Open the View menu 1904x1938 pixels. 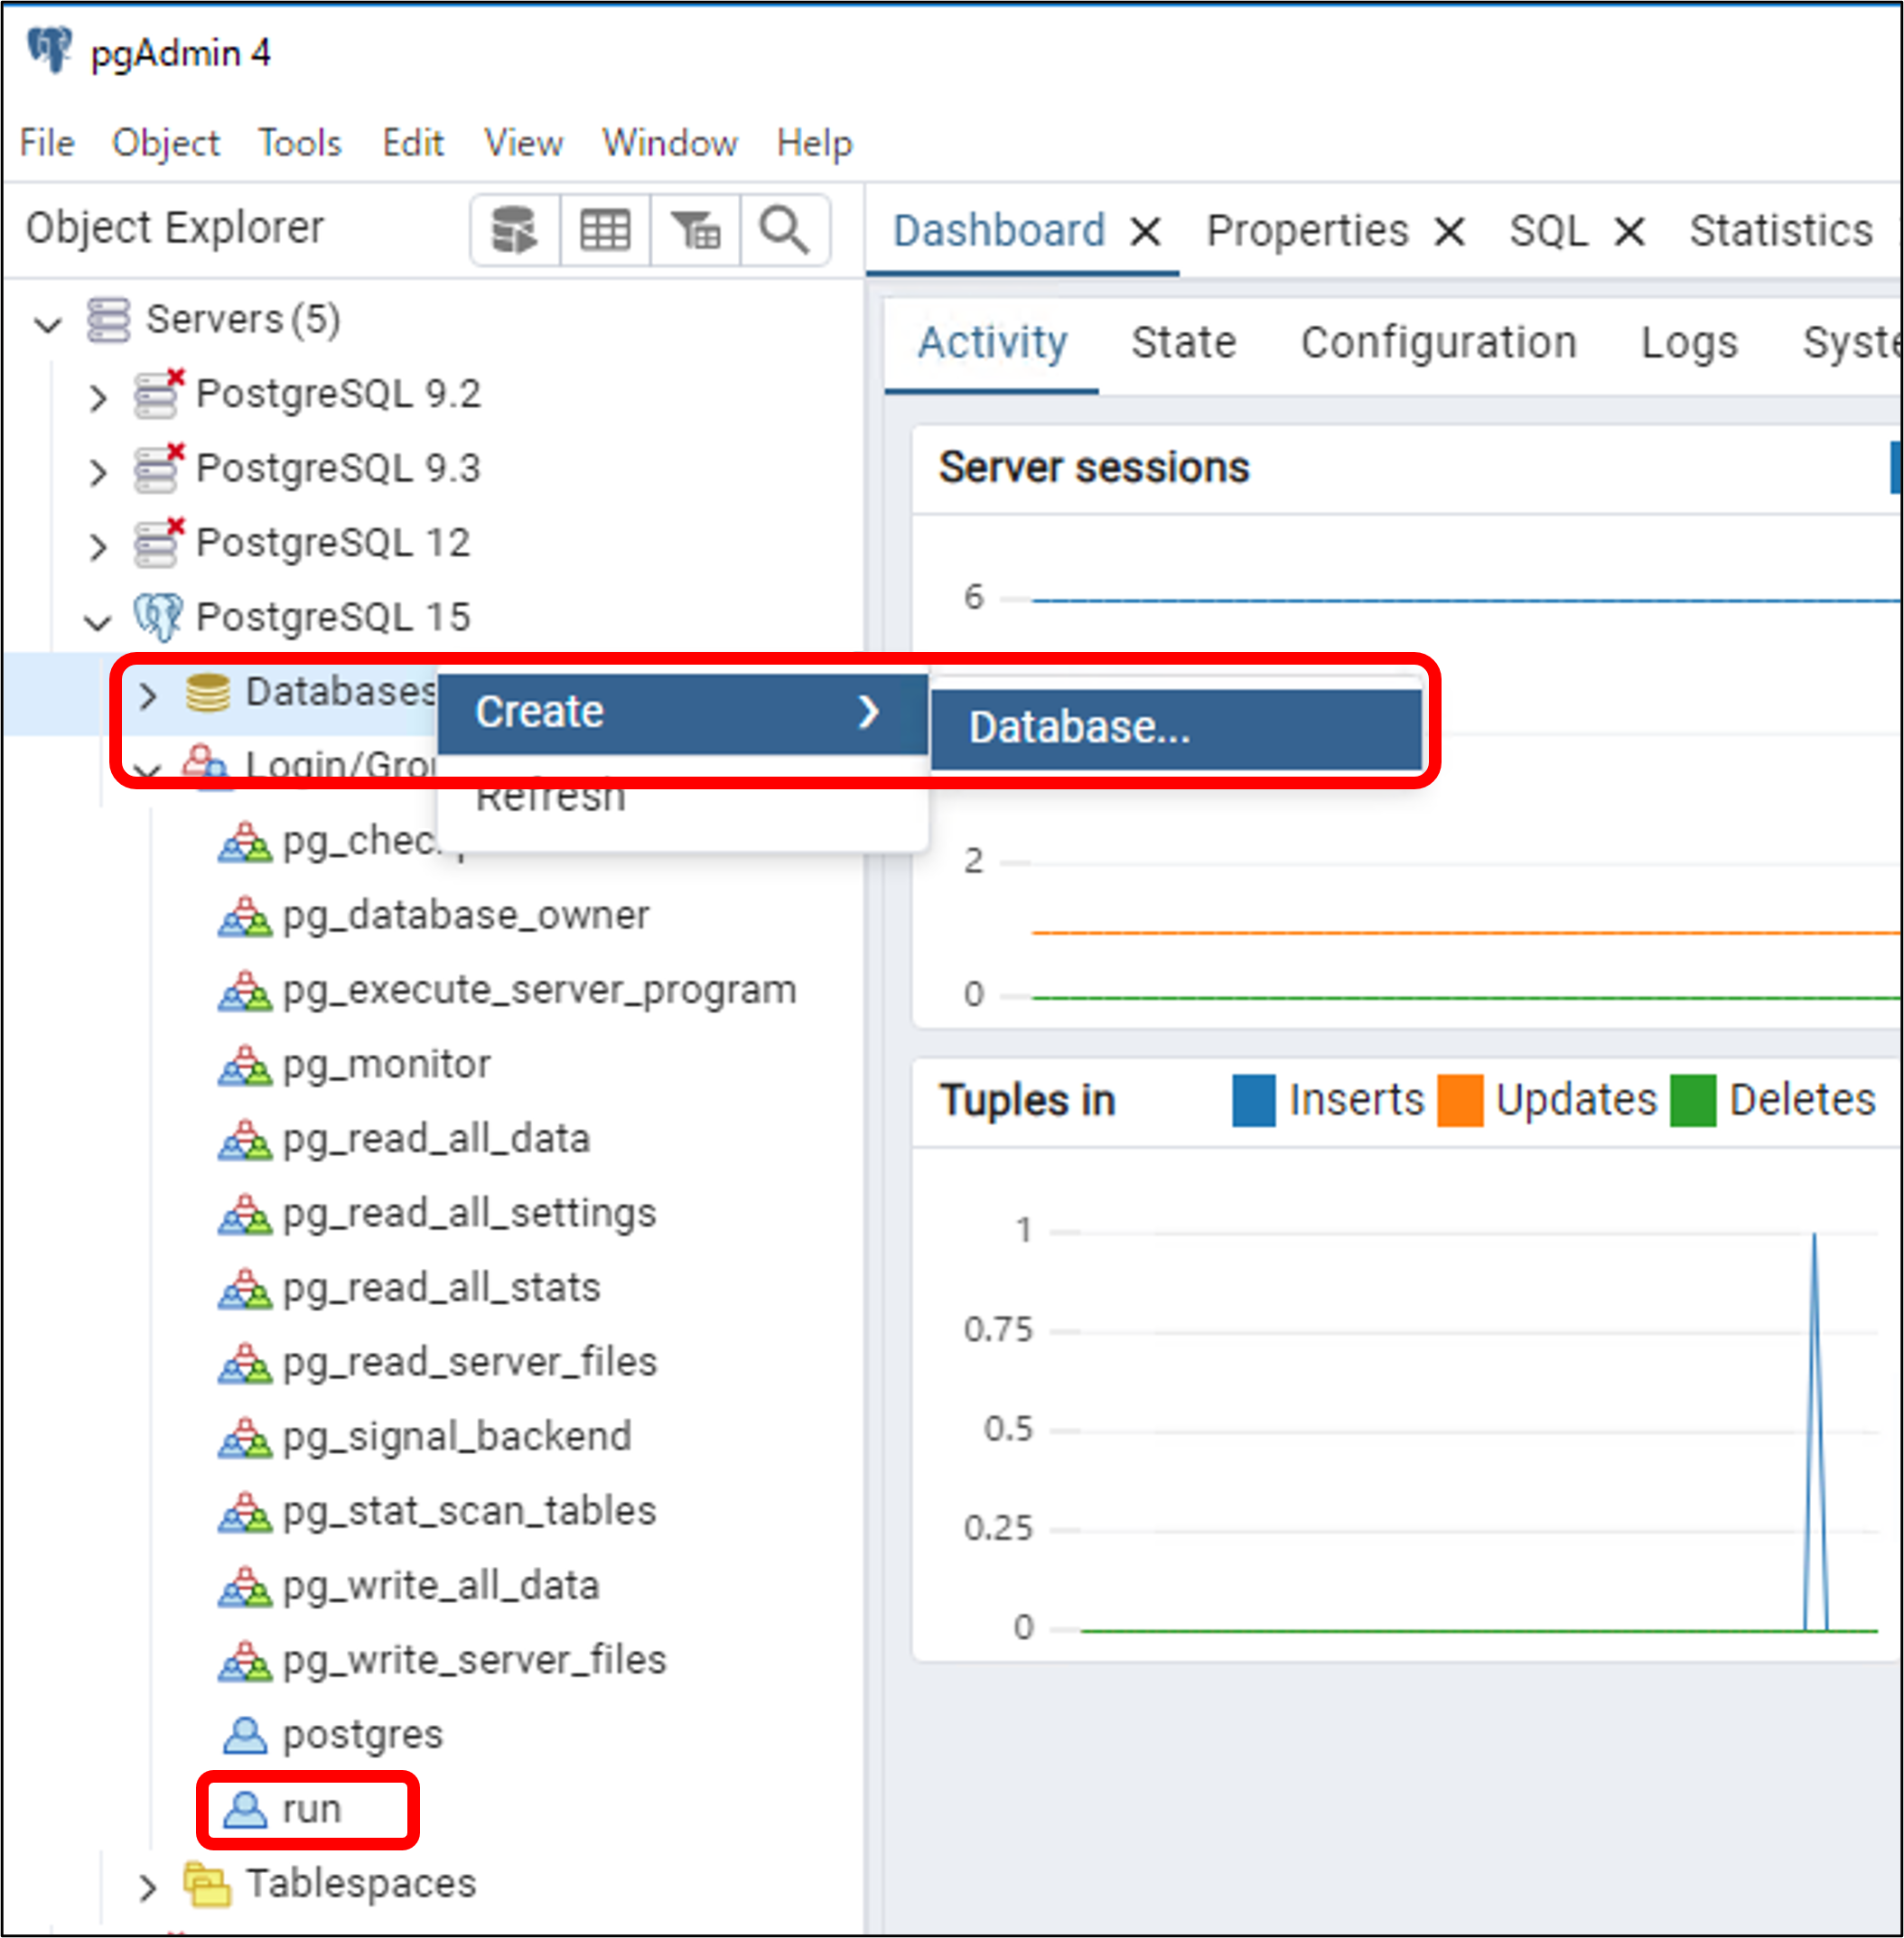pos(524,143)
